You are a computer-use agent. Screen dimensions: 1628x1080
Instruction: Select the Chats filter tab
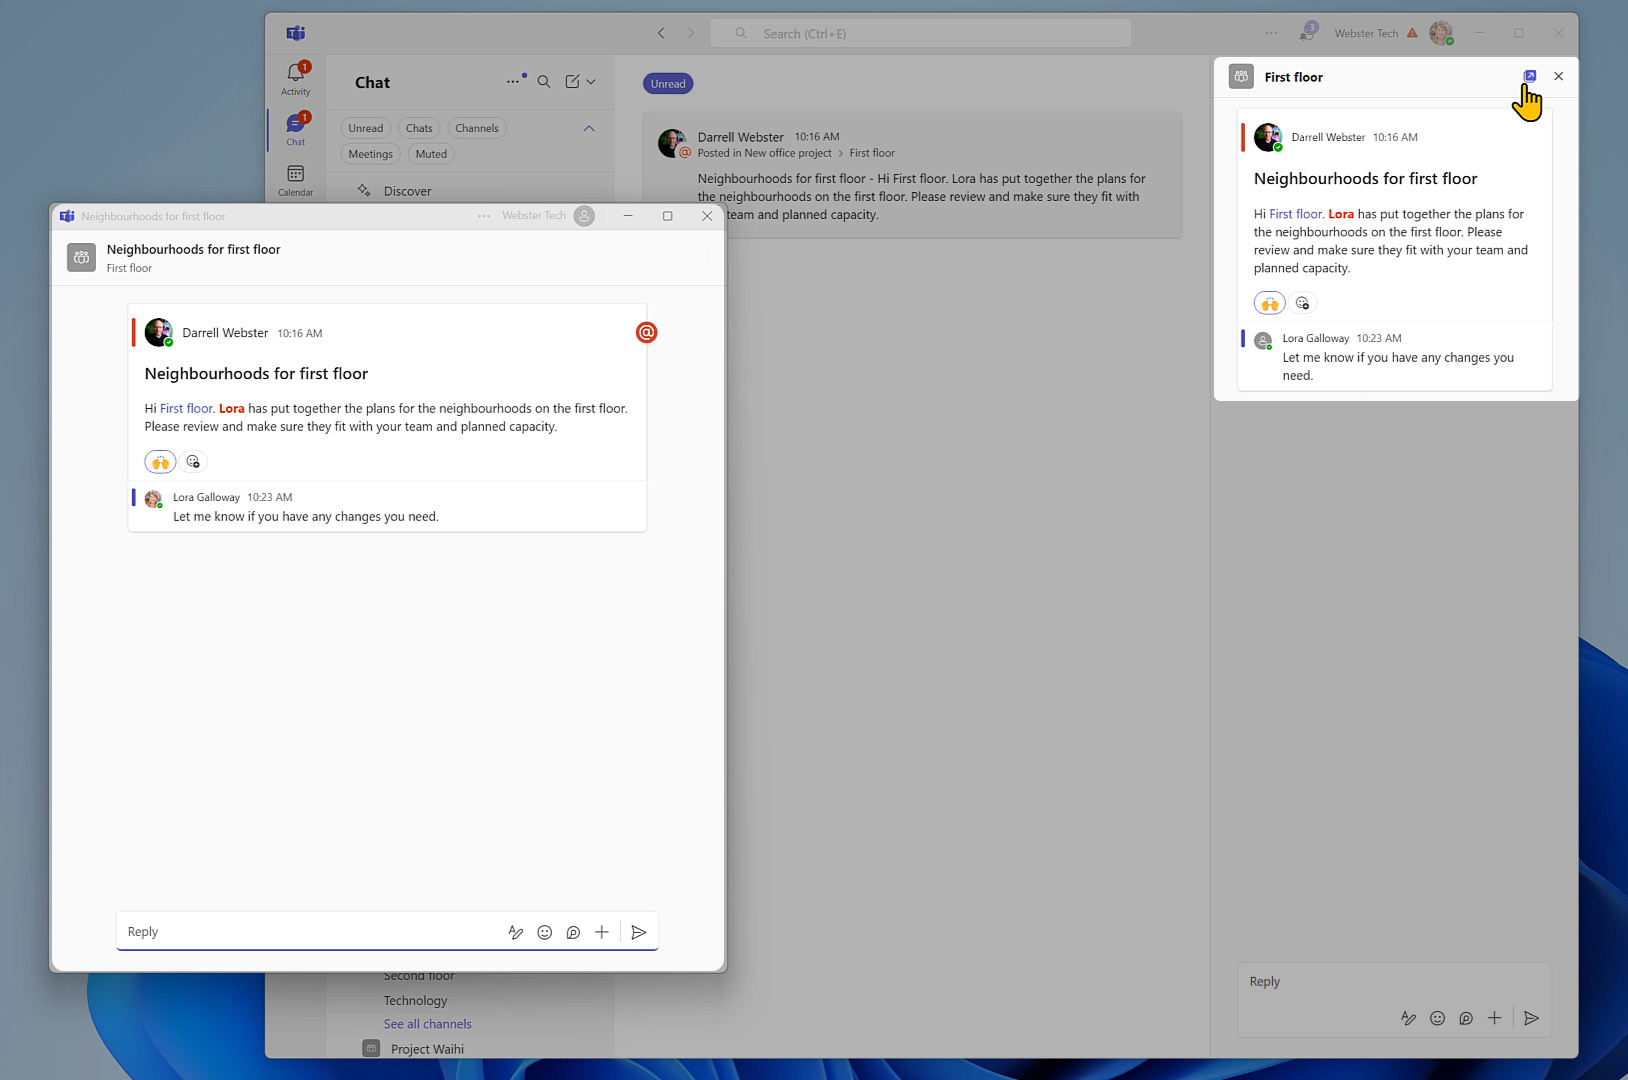419,127
